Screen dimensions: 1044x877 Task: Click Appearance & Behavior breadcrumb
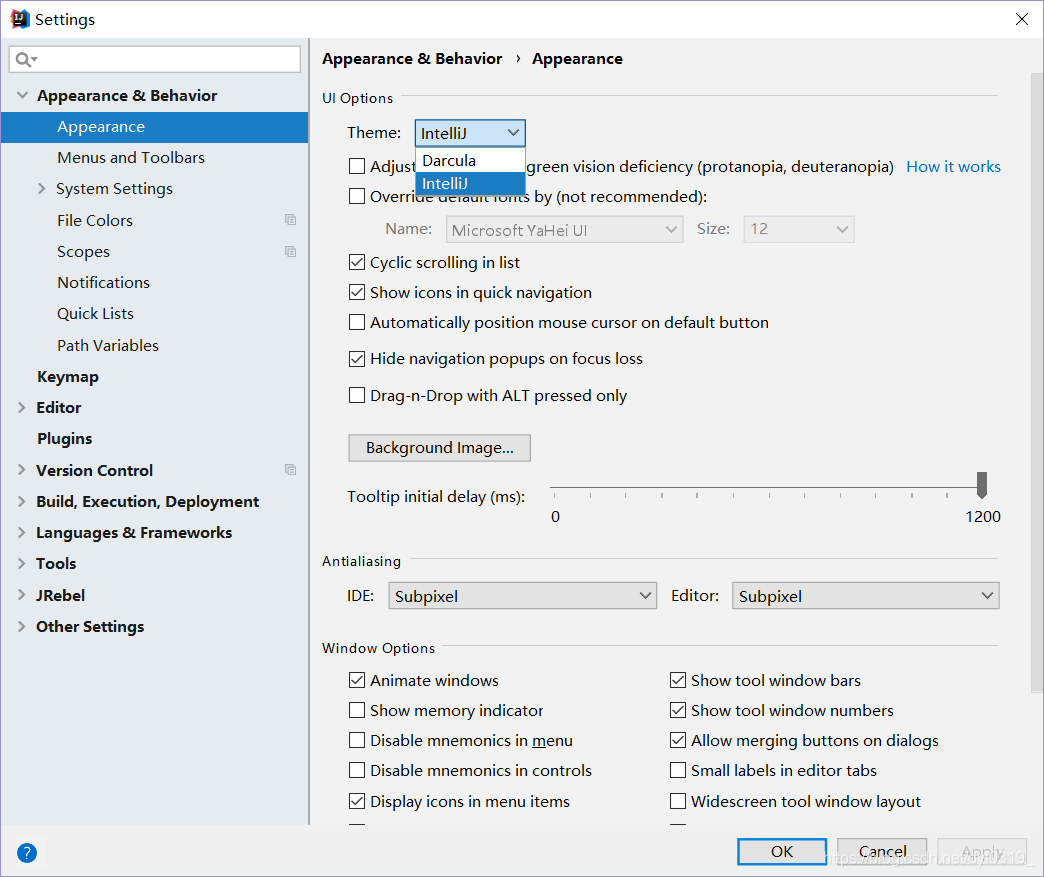(412, 59)
